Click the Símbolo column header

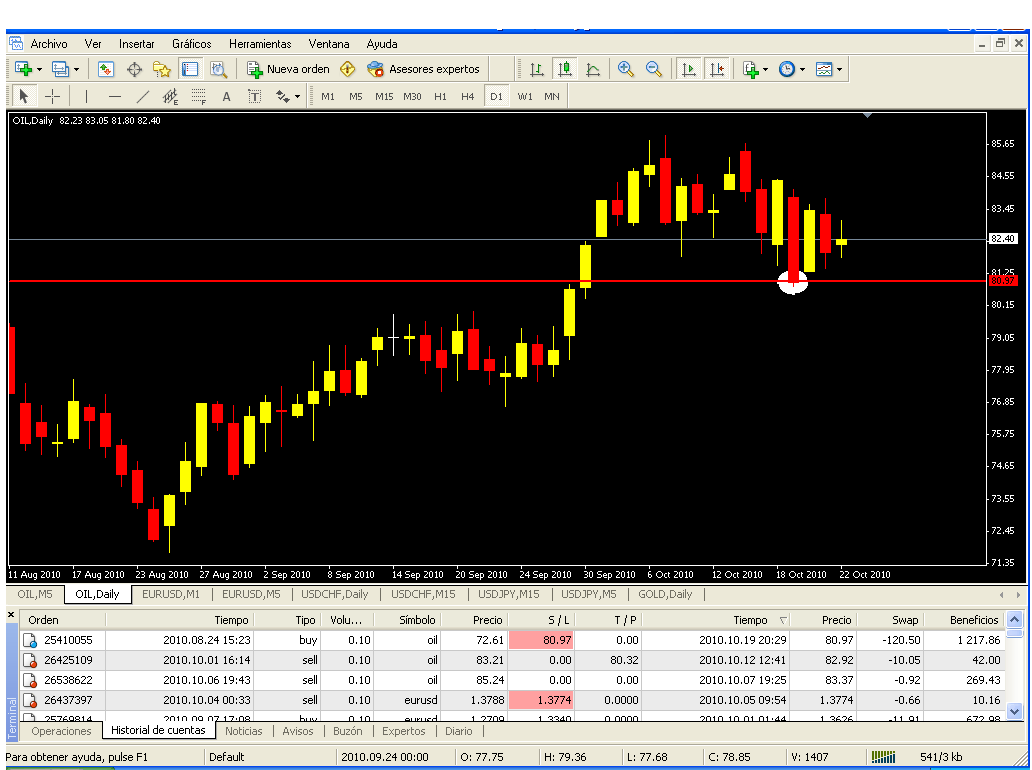(407, 620)
